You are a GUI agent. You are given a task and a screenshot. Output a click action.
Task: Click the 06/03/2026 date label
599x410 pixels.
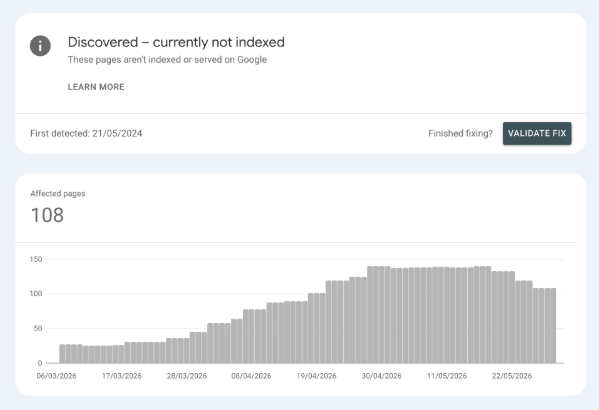(x=57, y=376)
